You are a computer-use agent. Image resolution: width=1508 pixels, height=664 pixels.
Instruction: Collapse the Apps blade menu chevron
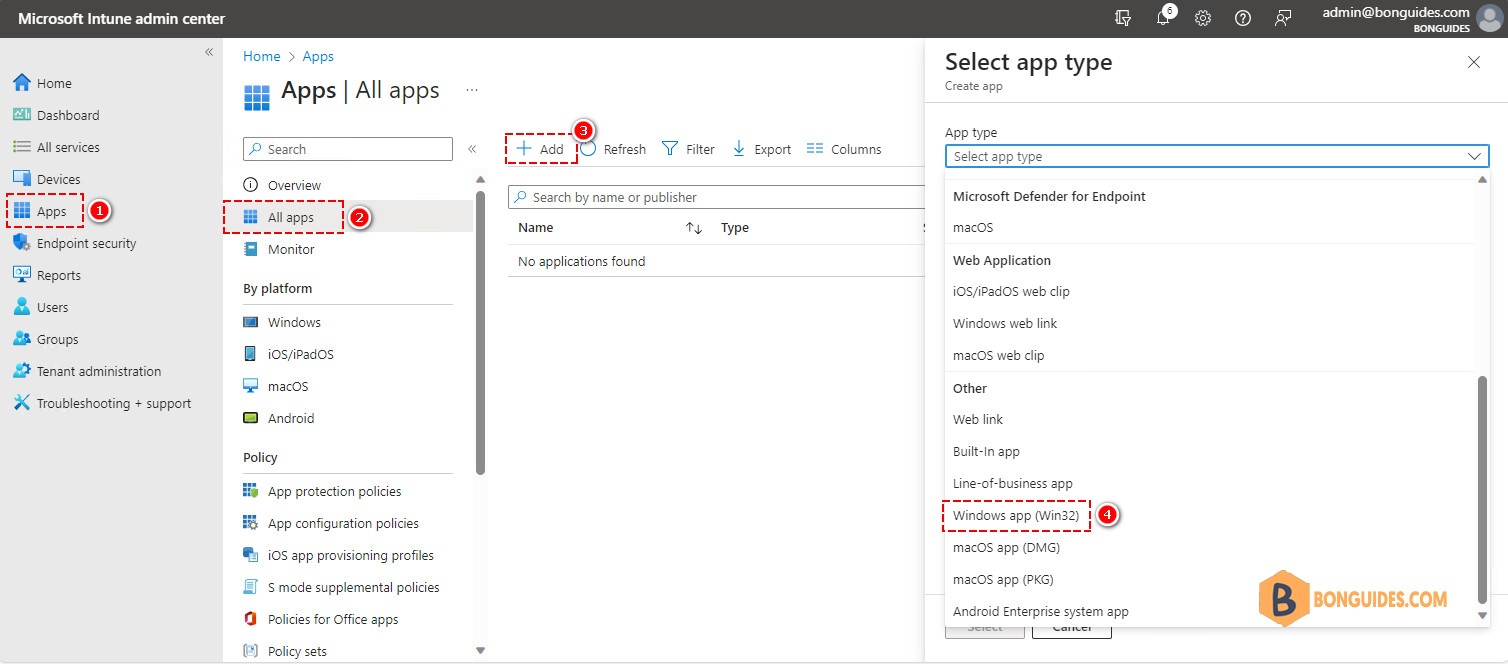pyautogui.click(x=472, y=149)
